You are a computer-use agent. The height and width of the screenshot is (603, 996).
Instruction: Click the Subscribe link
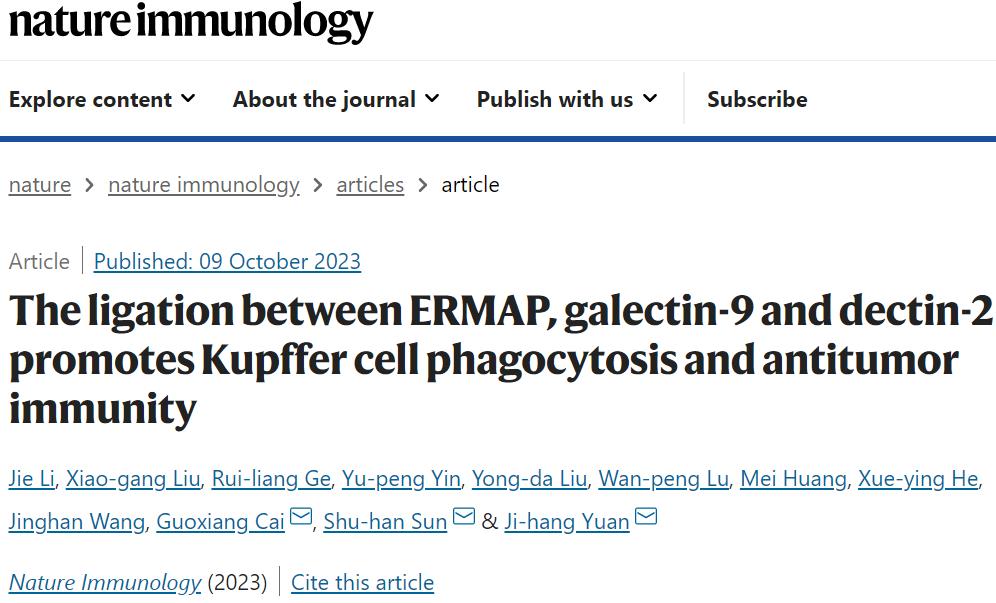(757, 99)
